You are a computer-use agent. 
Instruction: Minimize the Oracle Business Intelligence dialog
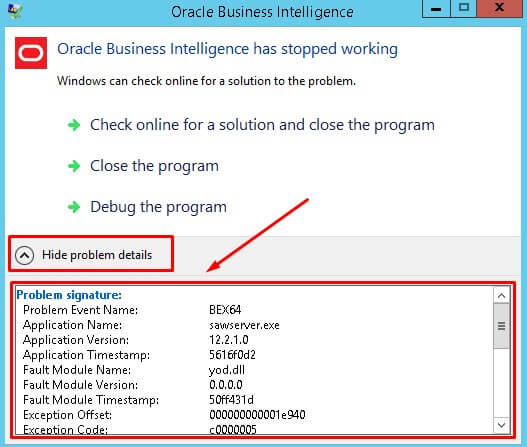click(436, 8)
